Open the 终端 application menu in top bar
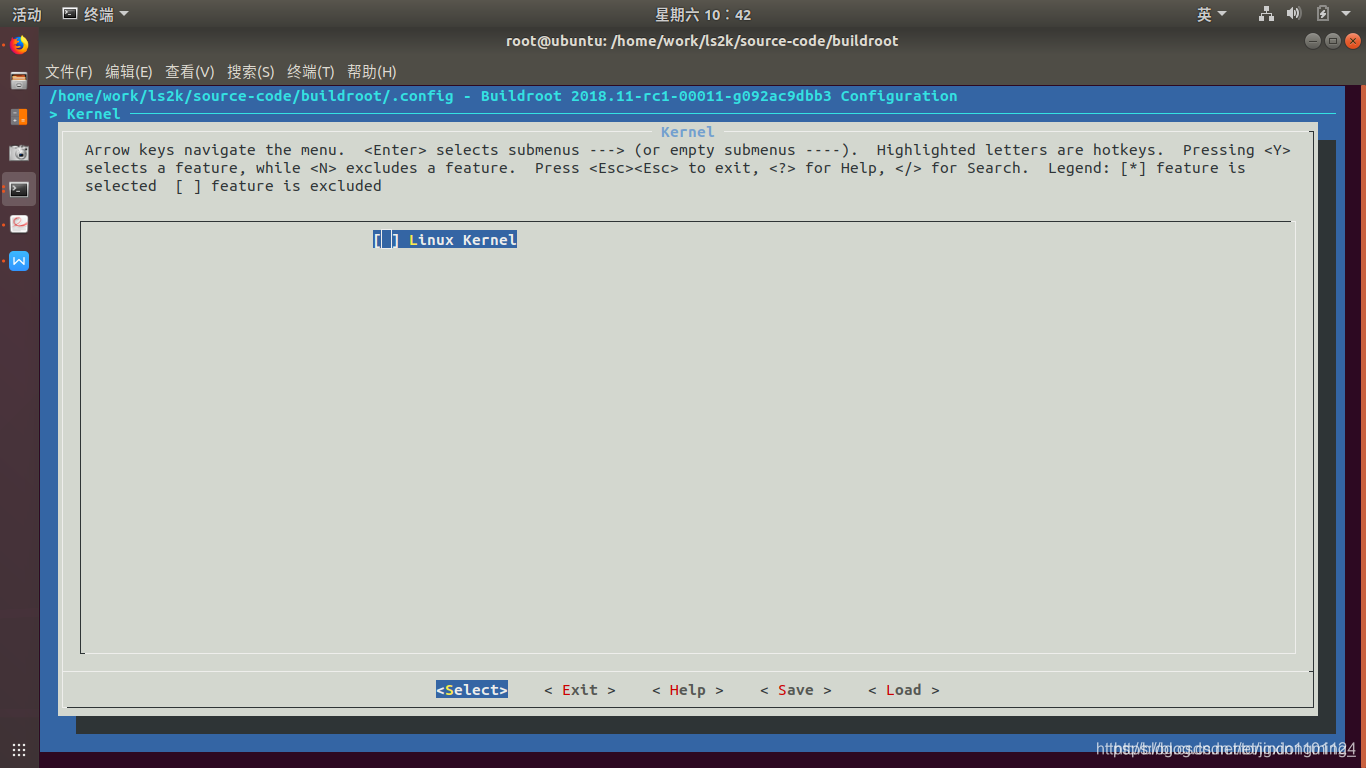The image size is (1366, 768). 96,14
